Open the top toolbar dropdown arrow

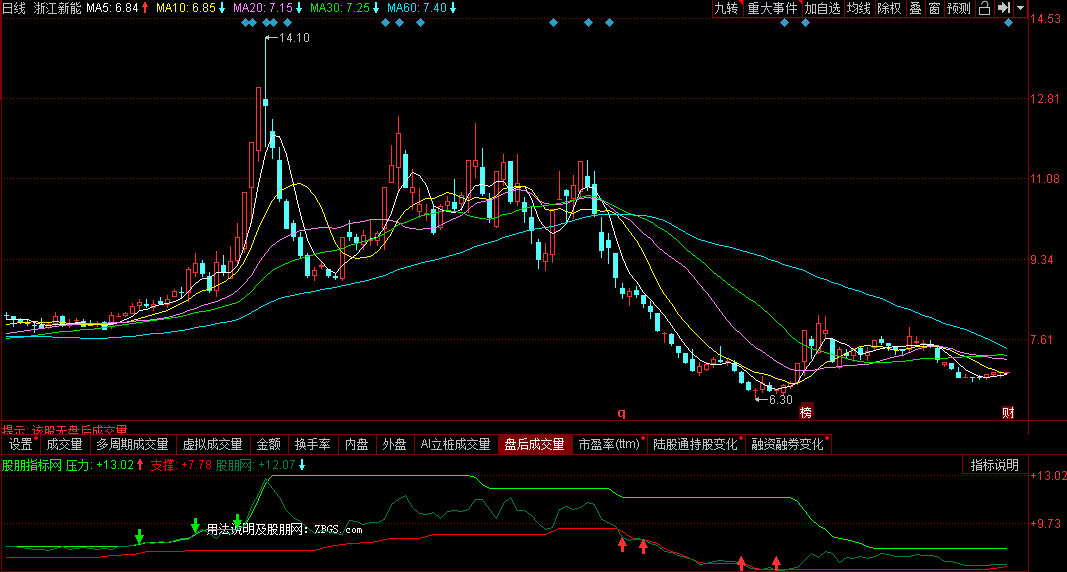click(1020, 8)
